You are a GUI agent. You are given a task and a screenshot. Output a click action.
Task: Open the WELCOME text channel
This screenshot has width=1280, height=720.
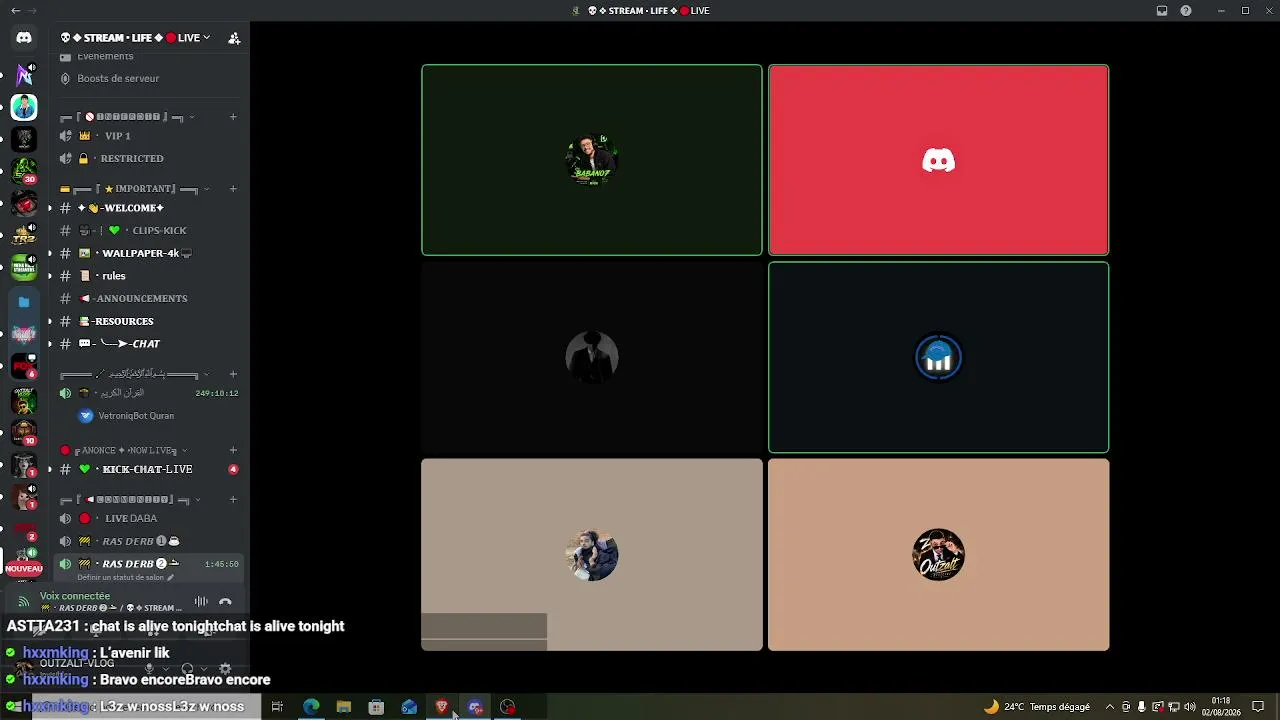click(x=148, y=208)
